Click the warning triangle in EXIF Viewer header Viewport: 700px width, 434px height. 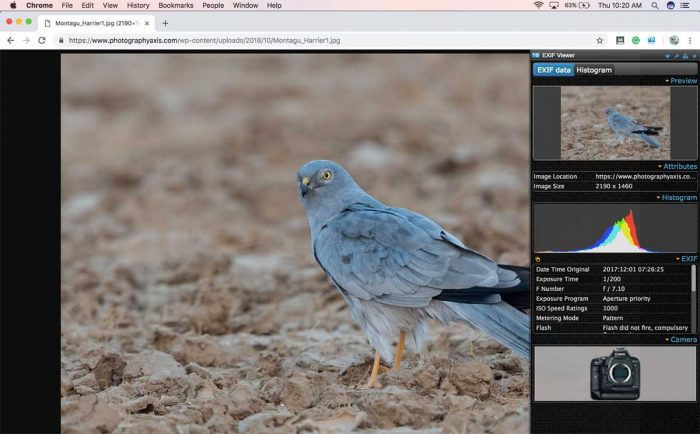click(685, 56)
